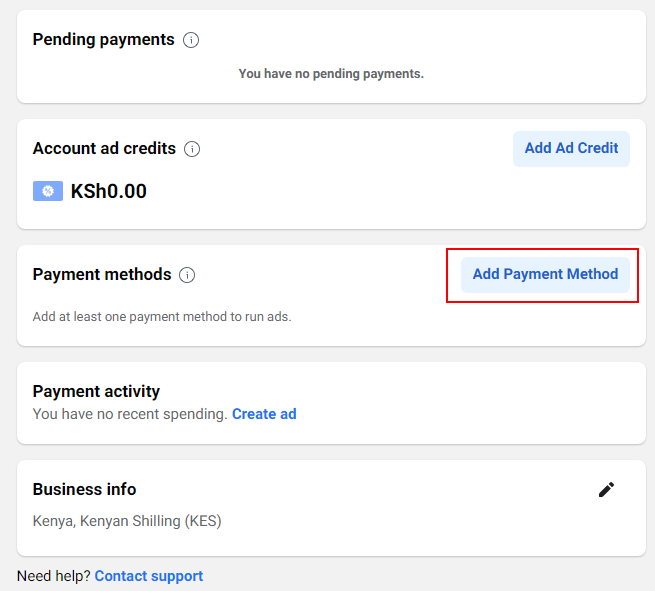Screen dimensions: 655x591
Task: Click the Payment methods heading
Action: point(102,274)
